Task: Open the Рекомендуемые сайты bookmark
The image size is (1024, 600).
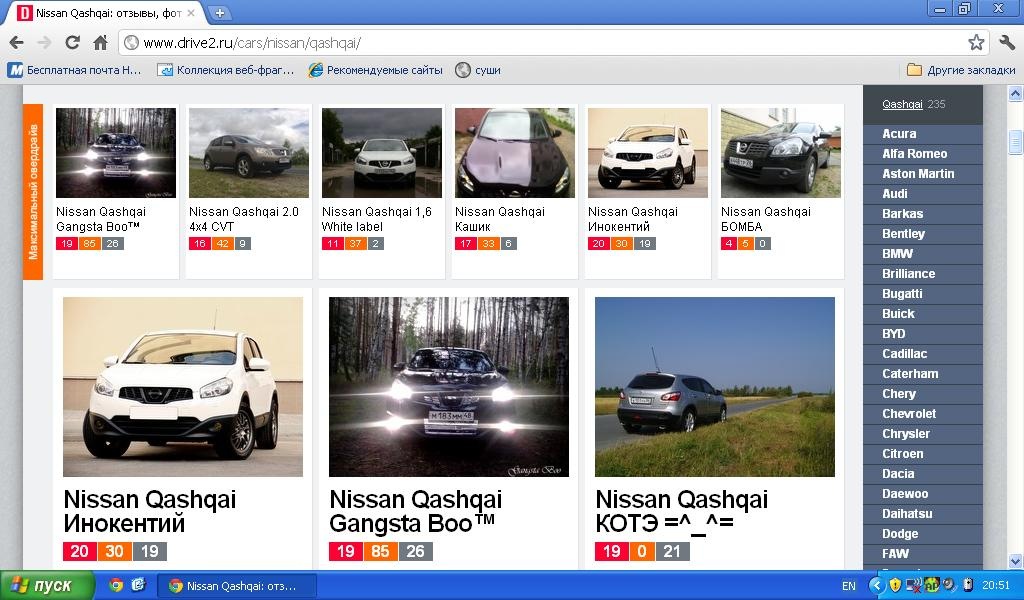Action: (x=376, y=70)
